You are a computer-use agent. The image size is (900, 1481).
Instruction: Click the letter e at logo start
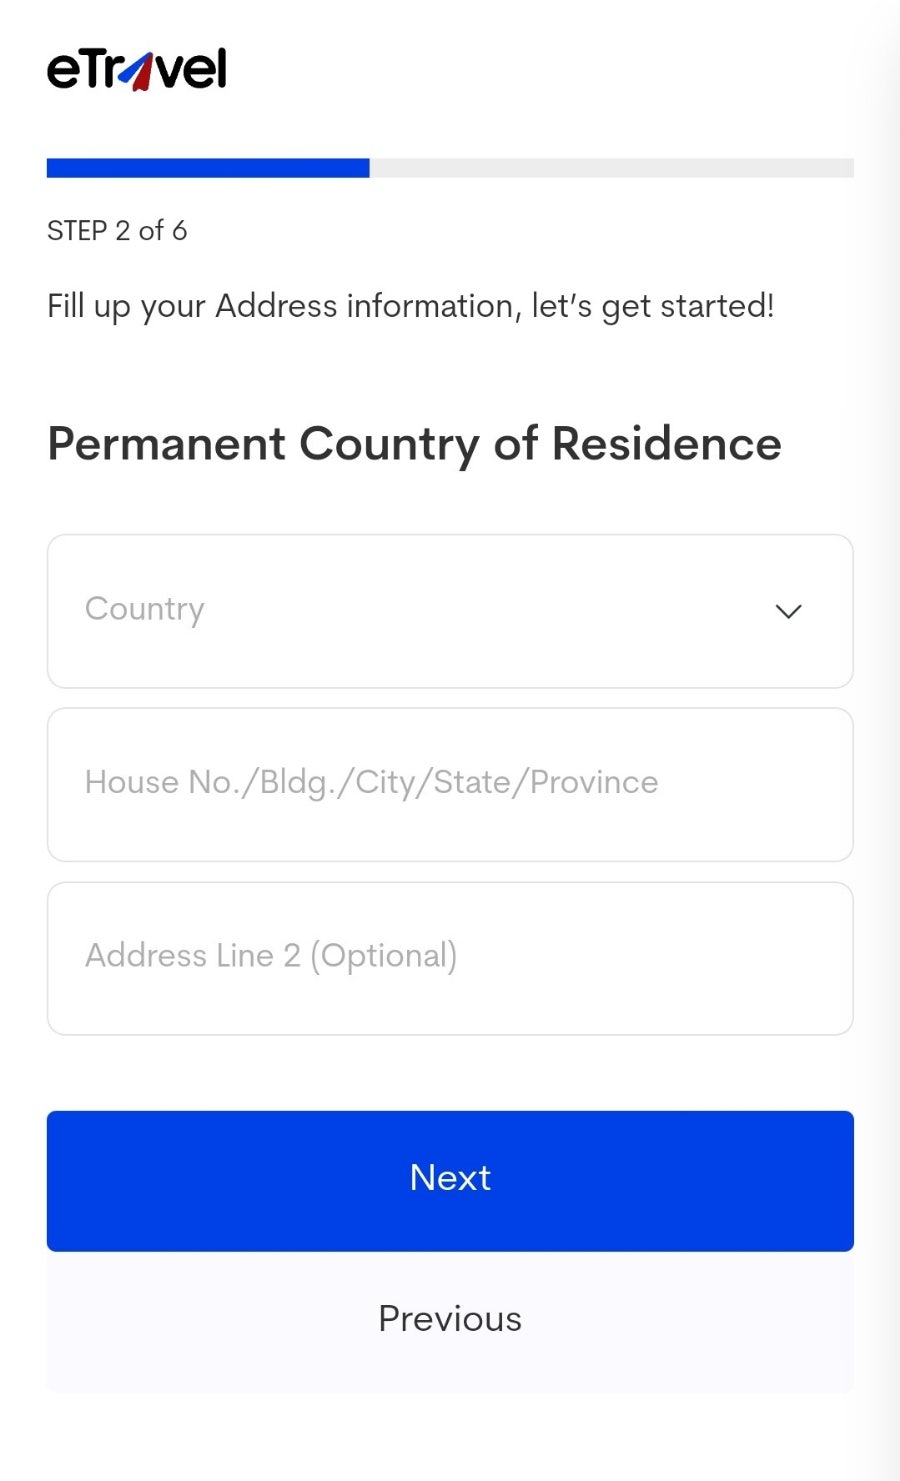tap(62, 72)
